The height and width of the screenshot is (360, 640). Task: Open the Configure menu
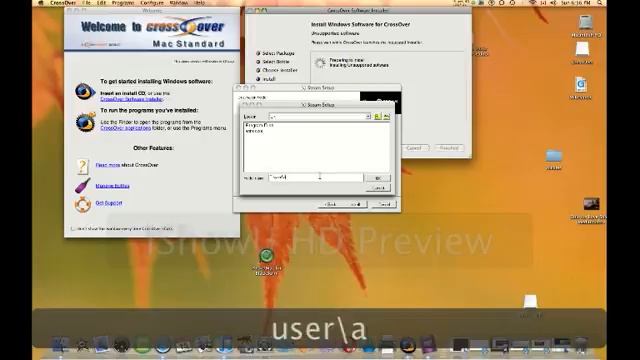tap(152, 2)
